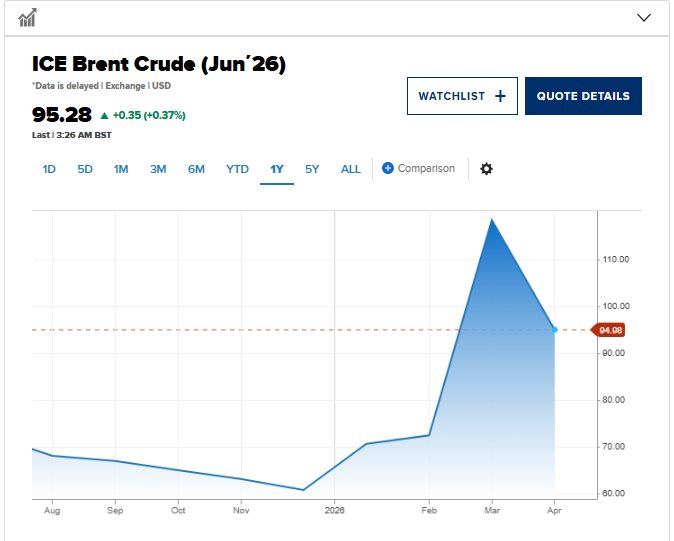The image size is (674, 541).
Task: Click the blue endpoint dot on chart line
Action: (x=555, y=329)
